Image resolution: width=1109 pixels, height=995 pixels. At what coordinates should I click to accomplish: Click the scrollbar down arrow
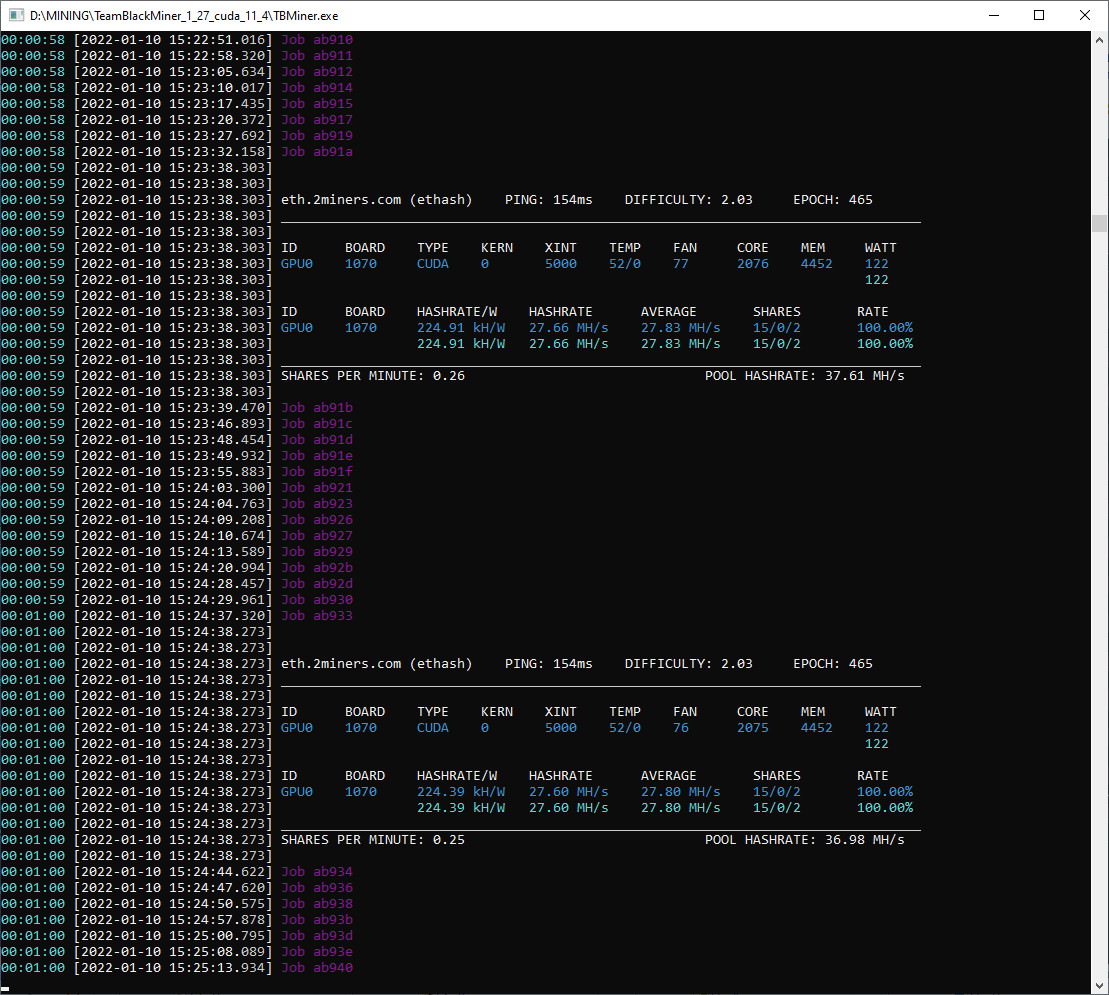click(1100, 985)
